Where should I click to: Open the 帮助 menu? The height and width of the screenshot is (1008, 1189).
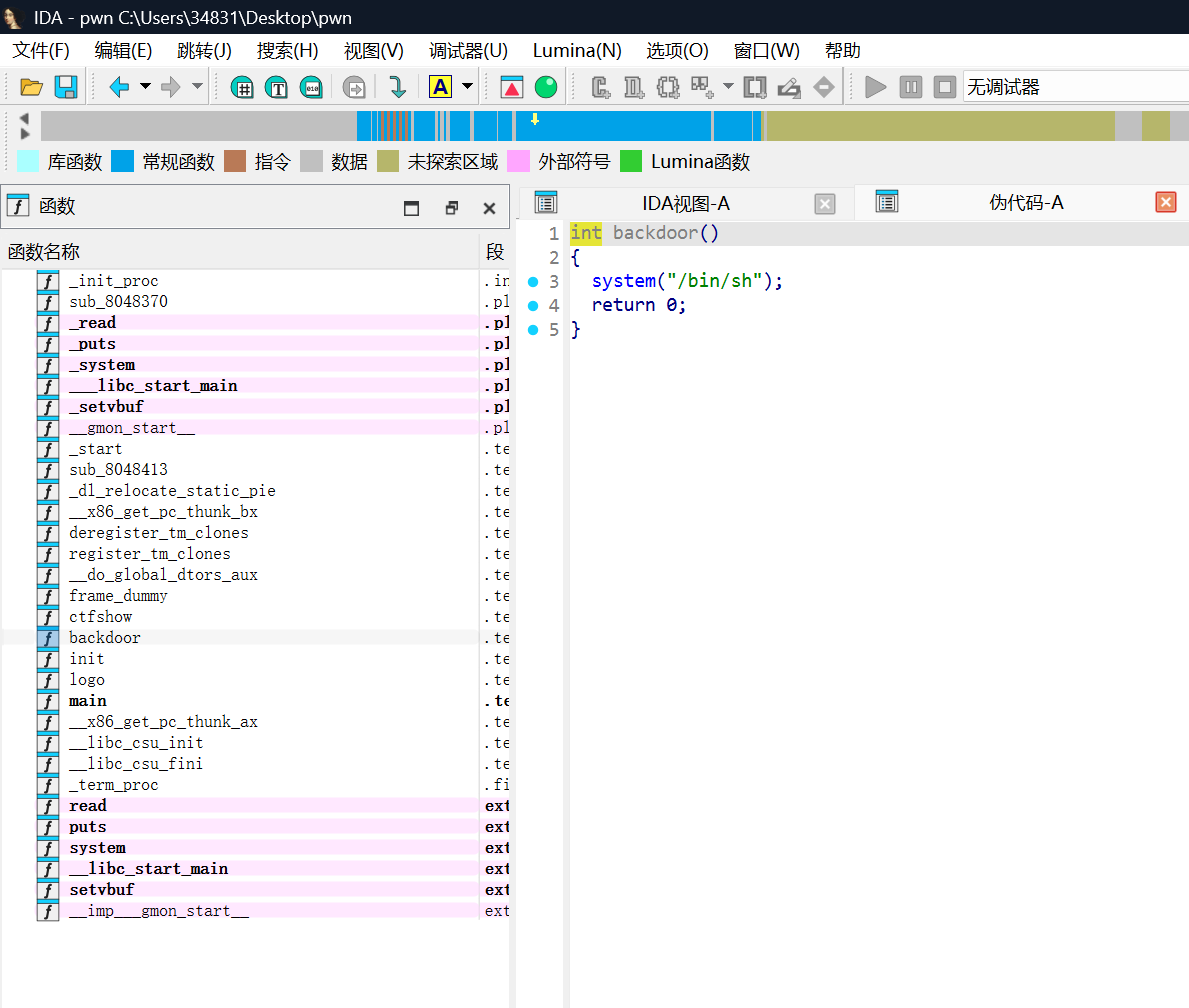click(842, 51)
